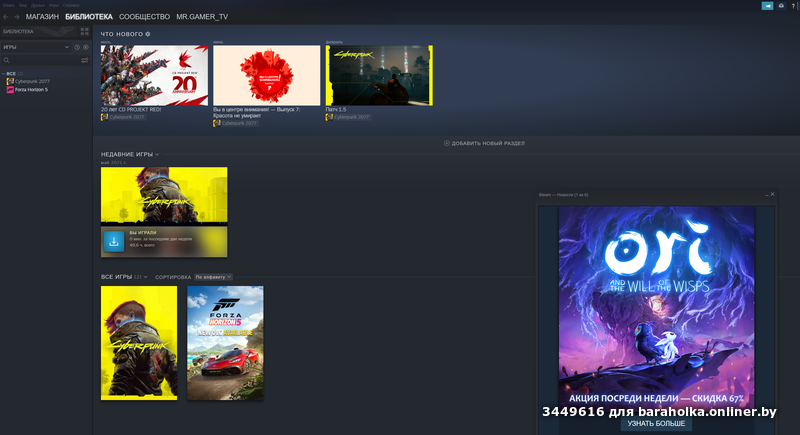The height and width of the screenshot is (435, 800).
Task: Click Cyberpunk 2077 tag under Выпуск 7 news
Action: coord(235,123)
